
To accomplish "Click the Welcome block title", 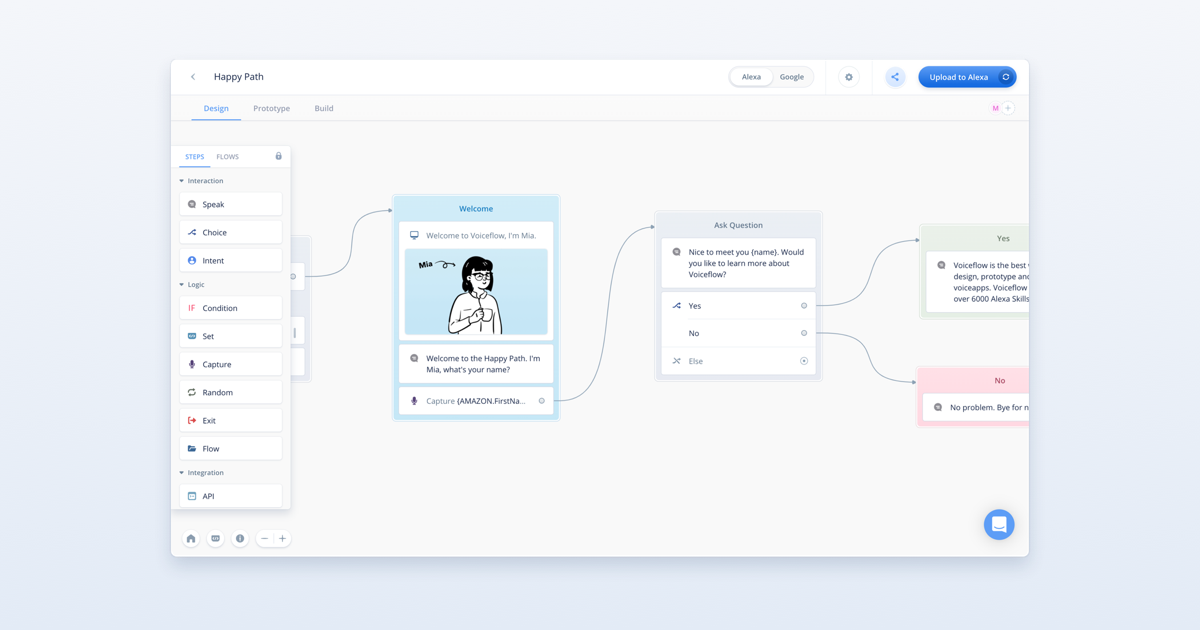I will click(x=476, y=209).
